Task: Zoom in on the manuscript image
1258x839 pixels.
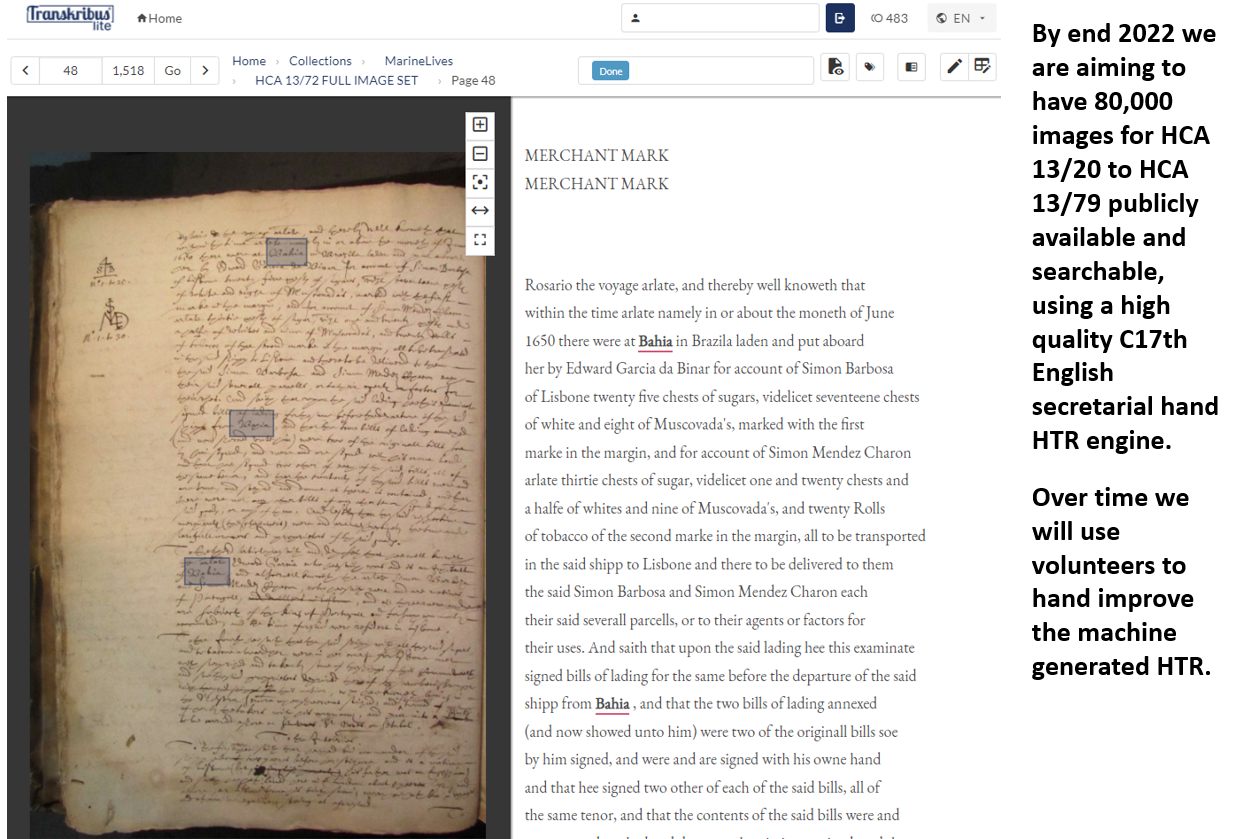Action: [x=480, y=125]
